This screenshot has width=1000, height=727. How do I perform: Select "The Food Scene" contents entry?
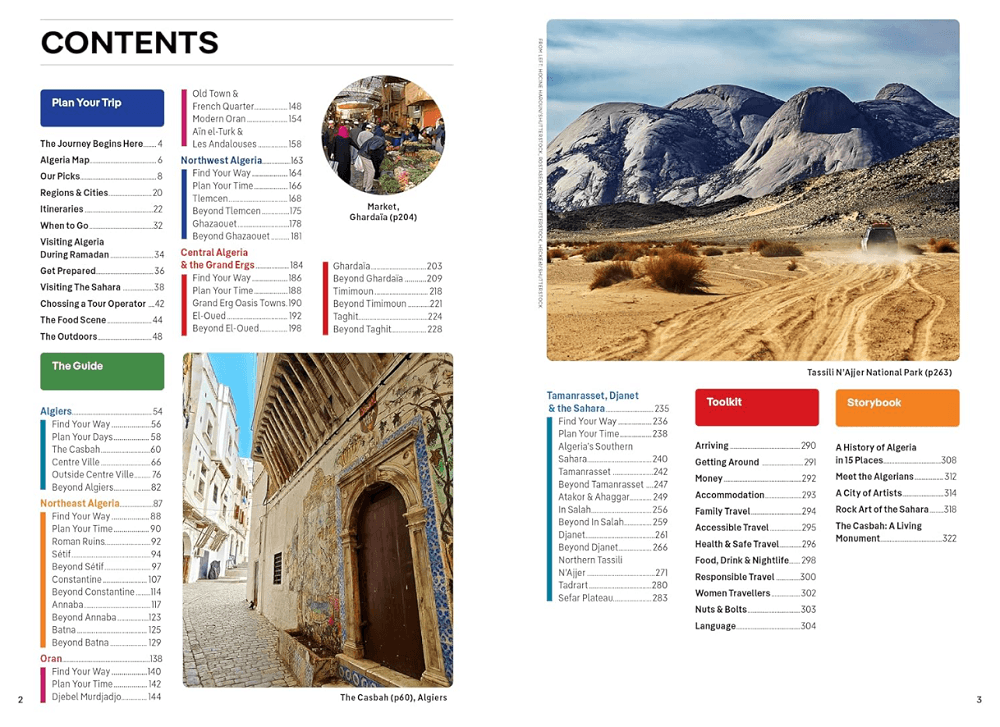coord(73,320)
